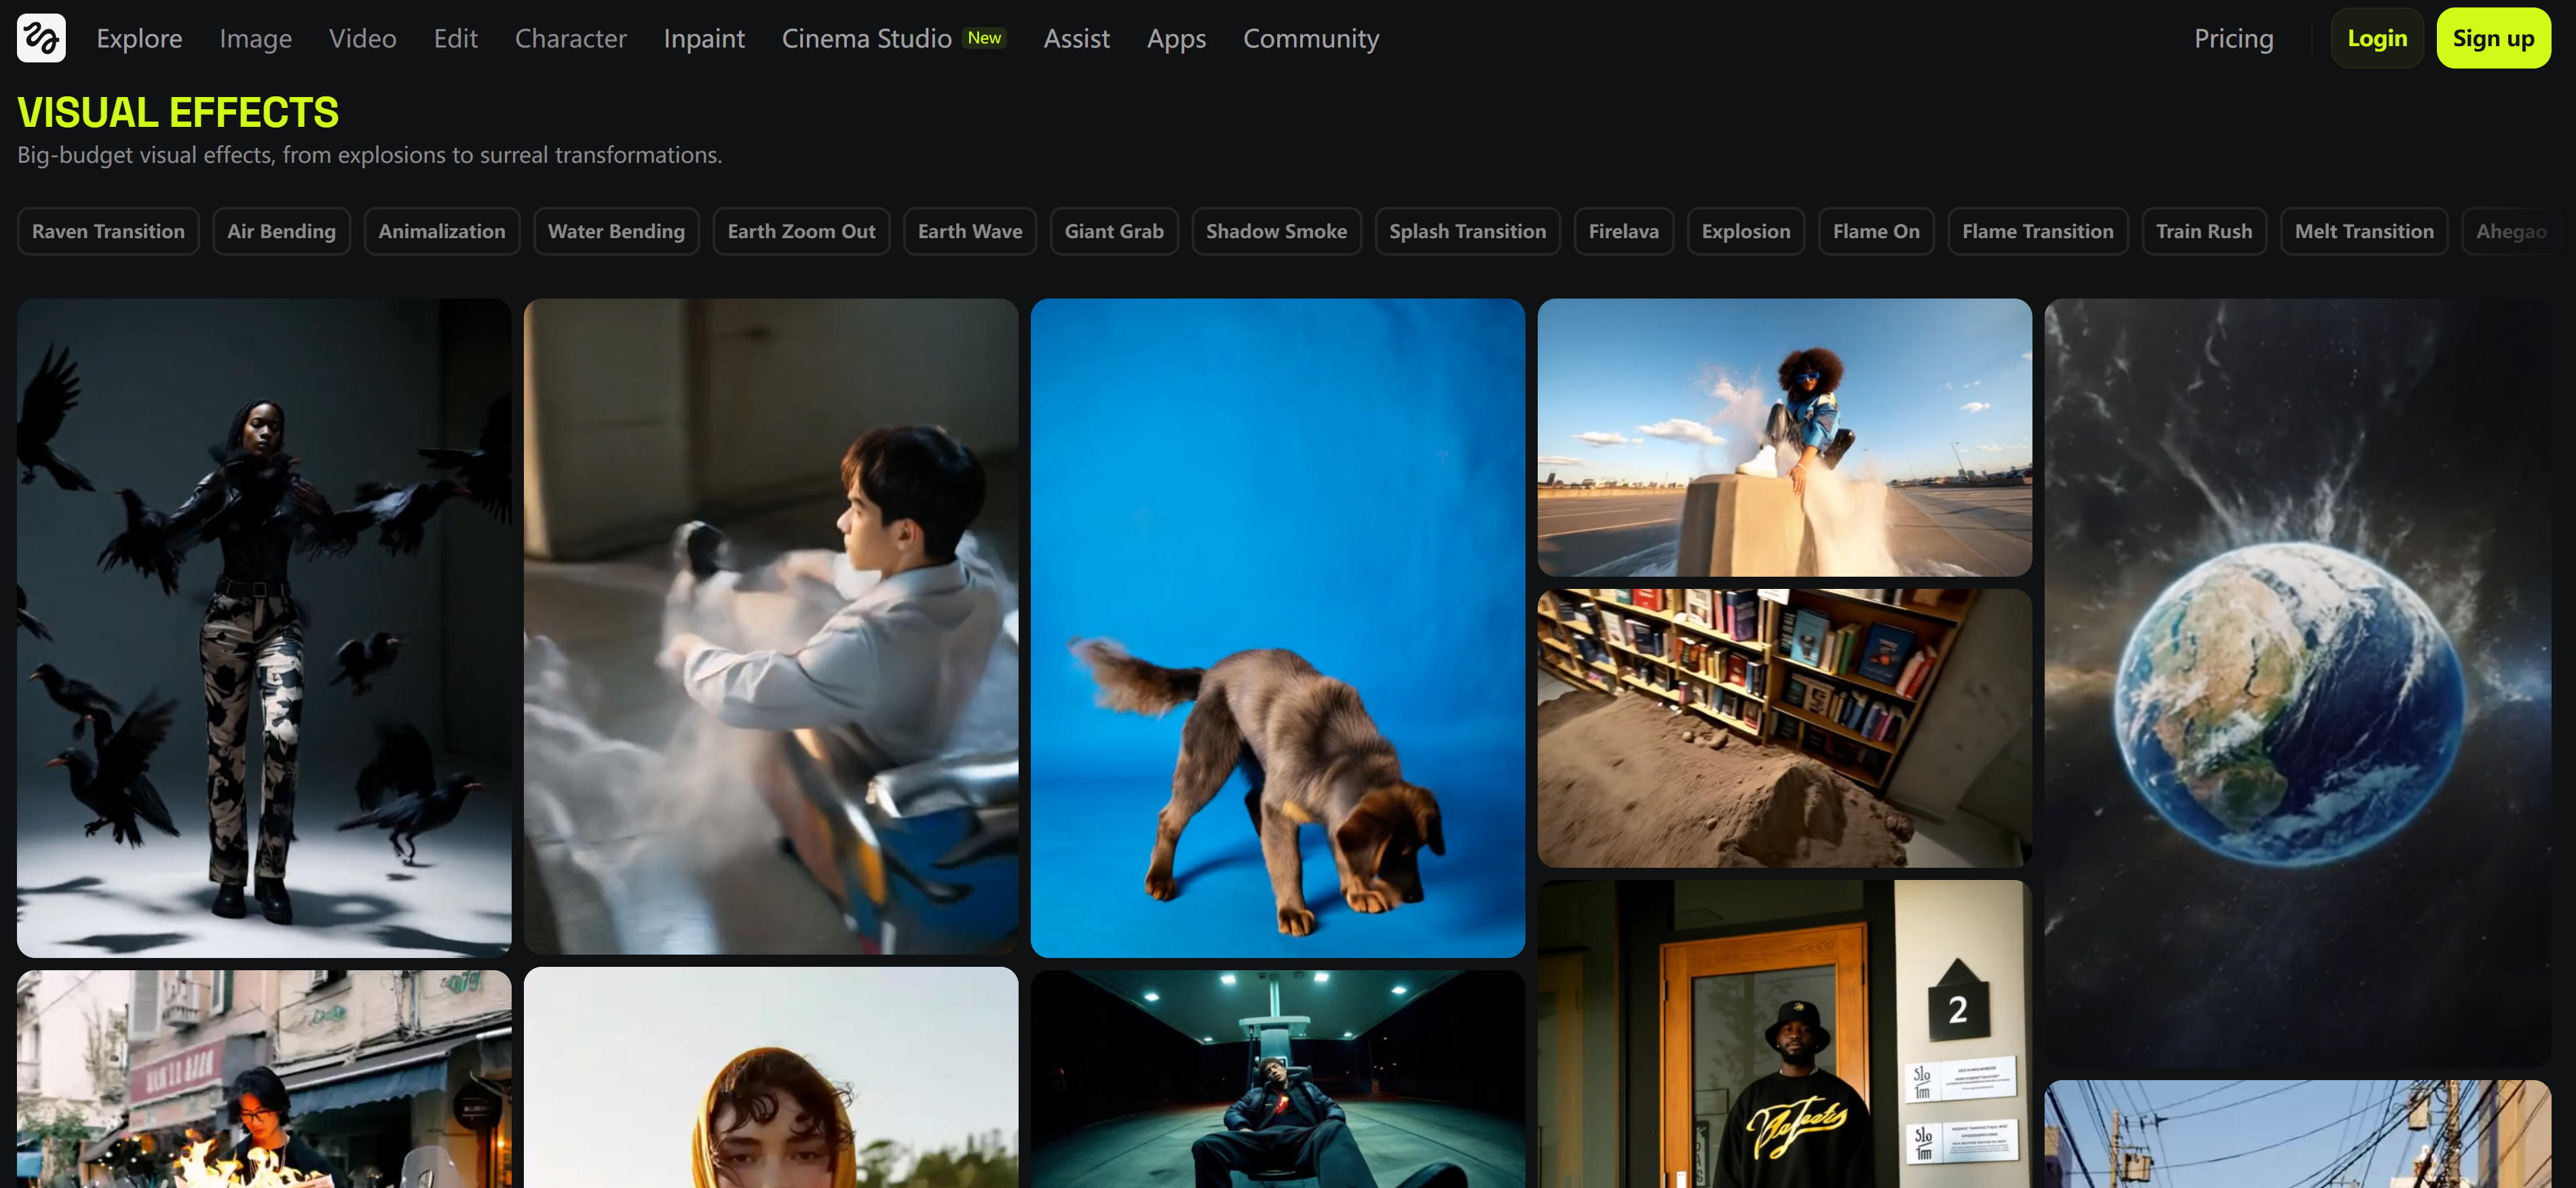Select the Raven Transition effect tag
The image size is (2576, 1188).
coord(108,231)
